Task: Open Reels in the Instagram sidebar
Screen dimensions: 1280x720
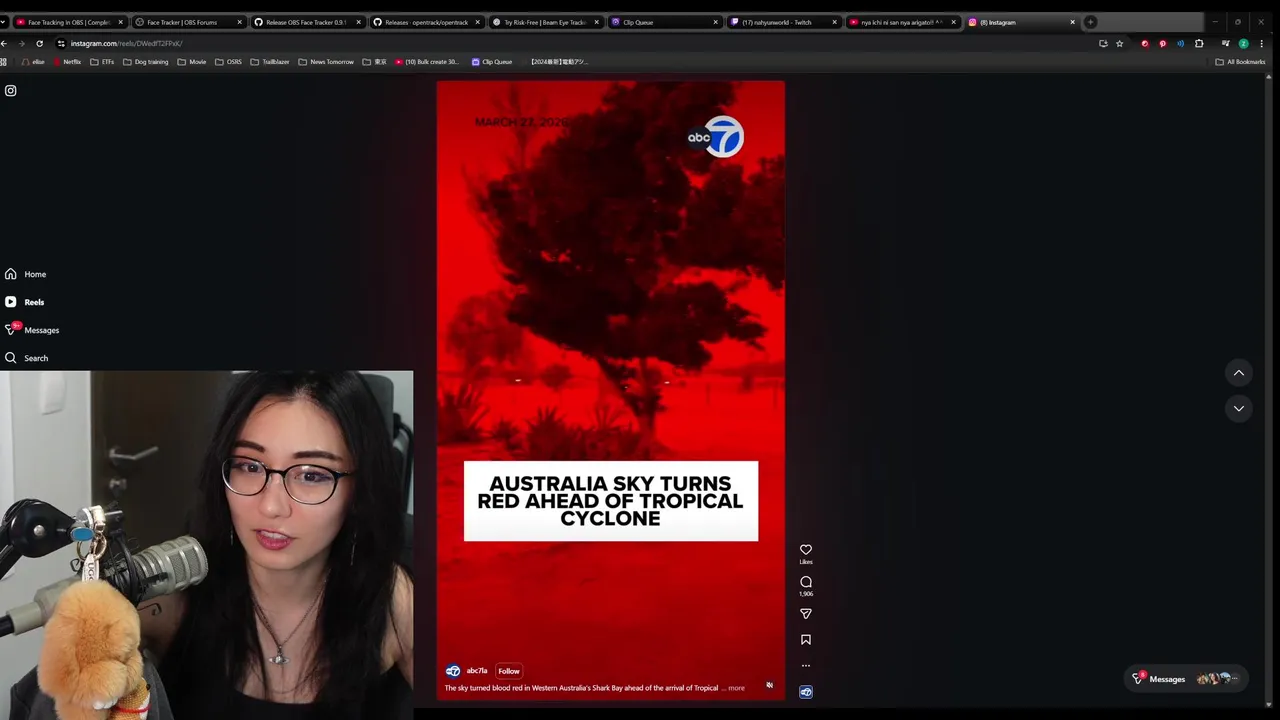Action: click(25, 302)
